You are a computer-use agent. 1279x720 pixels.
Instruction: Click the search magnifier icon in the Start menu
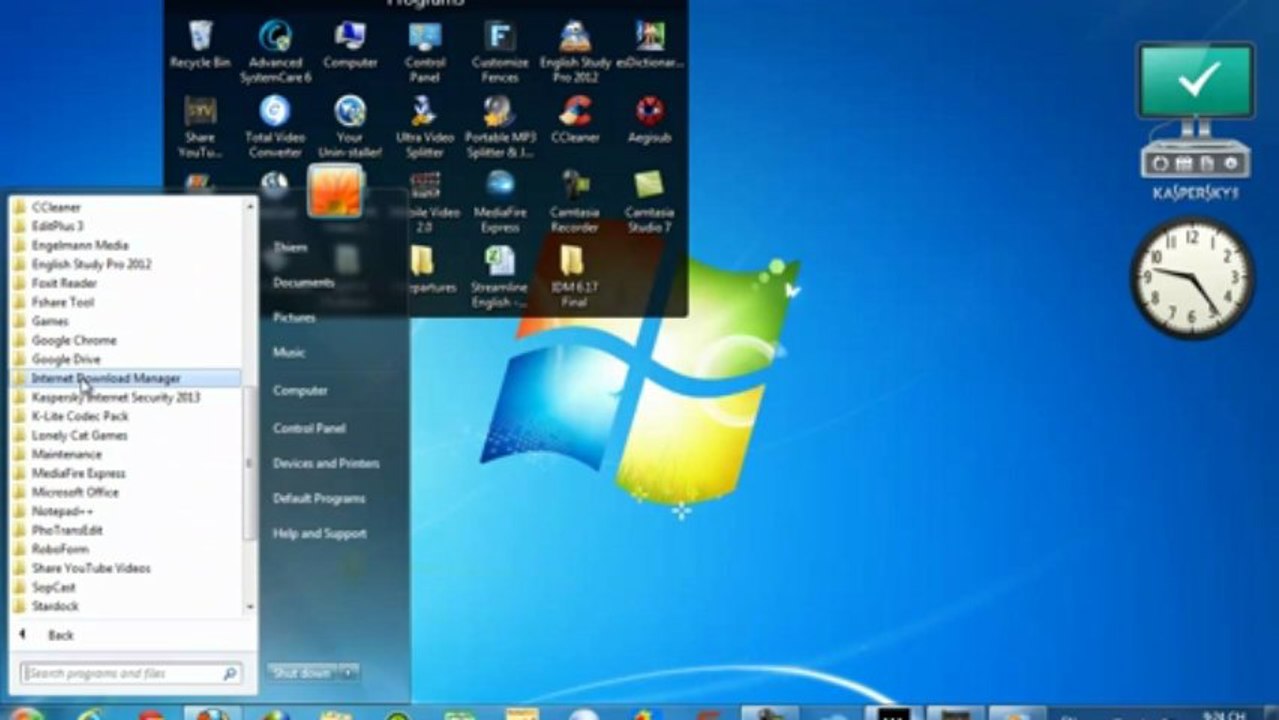229,674
